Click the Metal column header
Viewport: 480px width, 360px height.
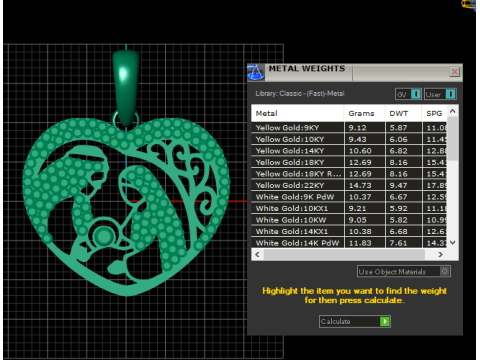tap(297, 113)
